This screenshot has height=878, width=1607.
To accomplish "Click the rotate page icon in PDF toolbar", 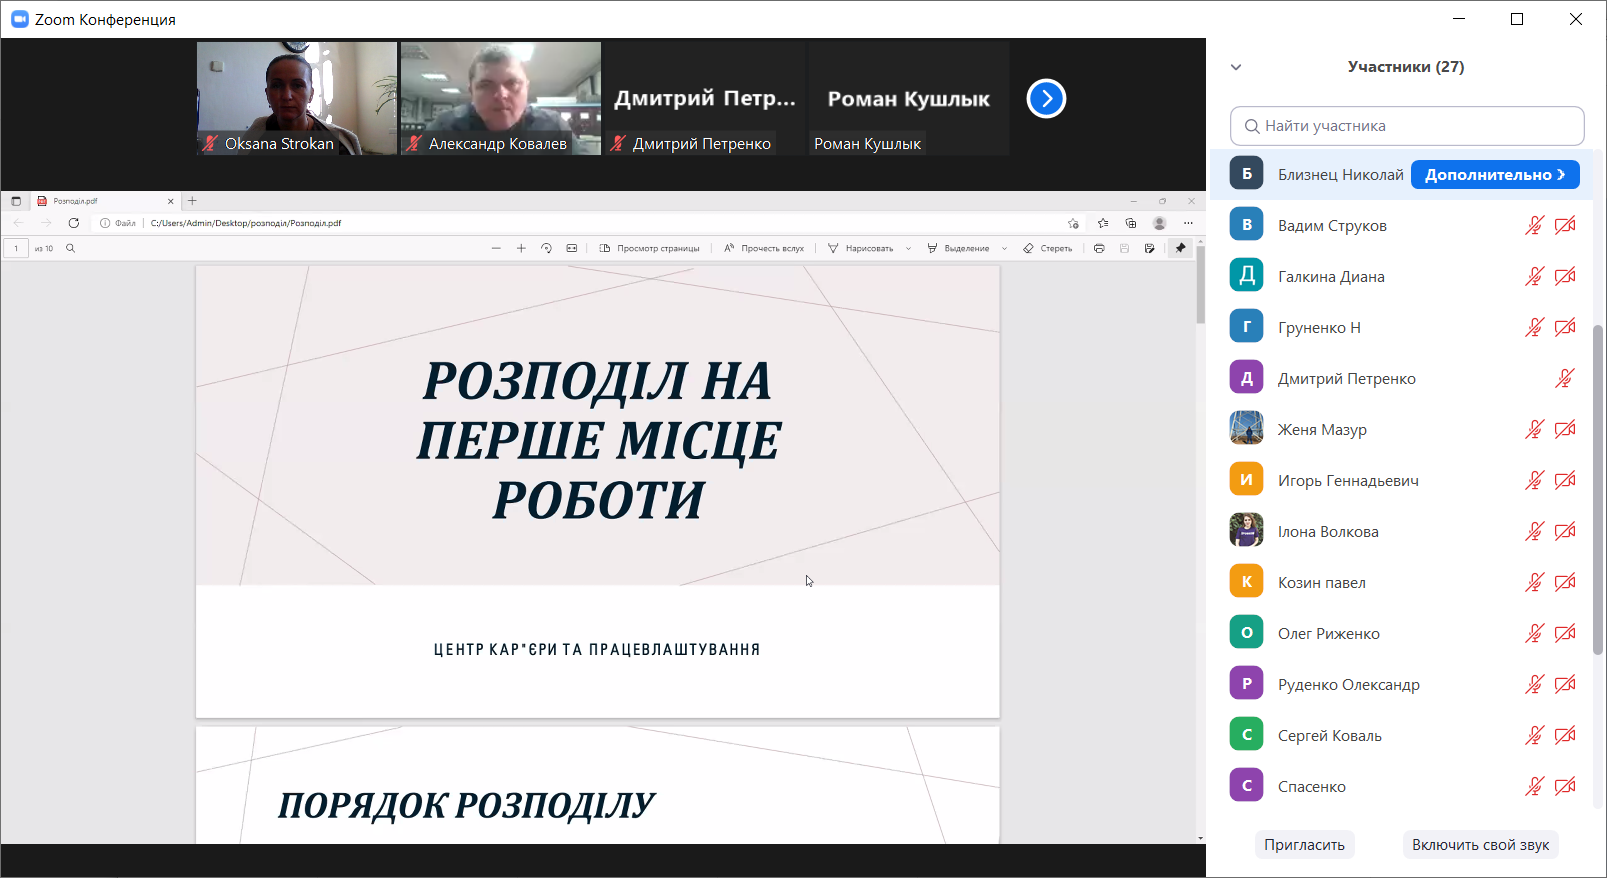I will pyautogui.click(x=546, y=248).
